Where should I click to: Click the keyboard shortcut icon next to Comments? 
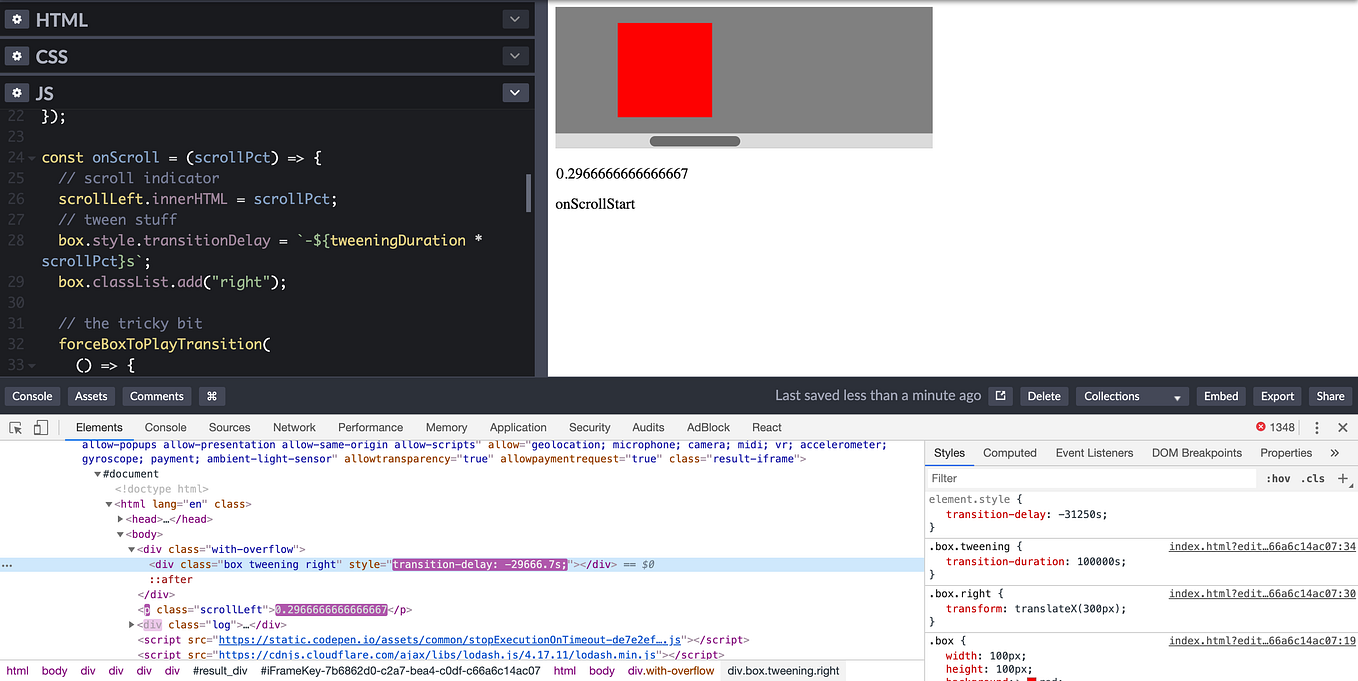click(211, 396)
